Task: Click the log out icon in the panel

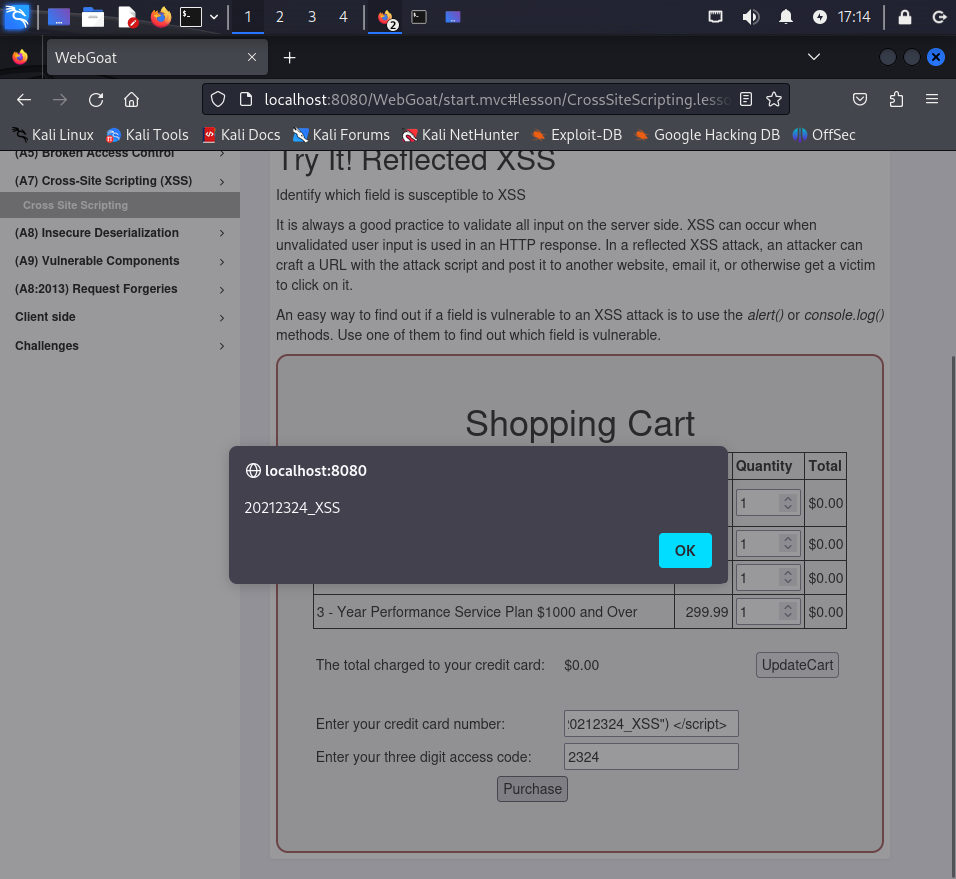Action: click(x=939, y=16)
